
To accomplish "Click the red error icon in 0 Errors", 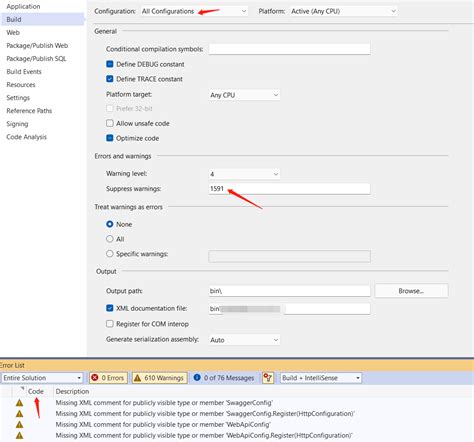I will (95, 378).
